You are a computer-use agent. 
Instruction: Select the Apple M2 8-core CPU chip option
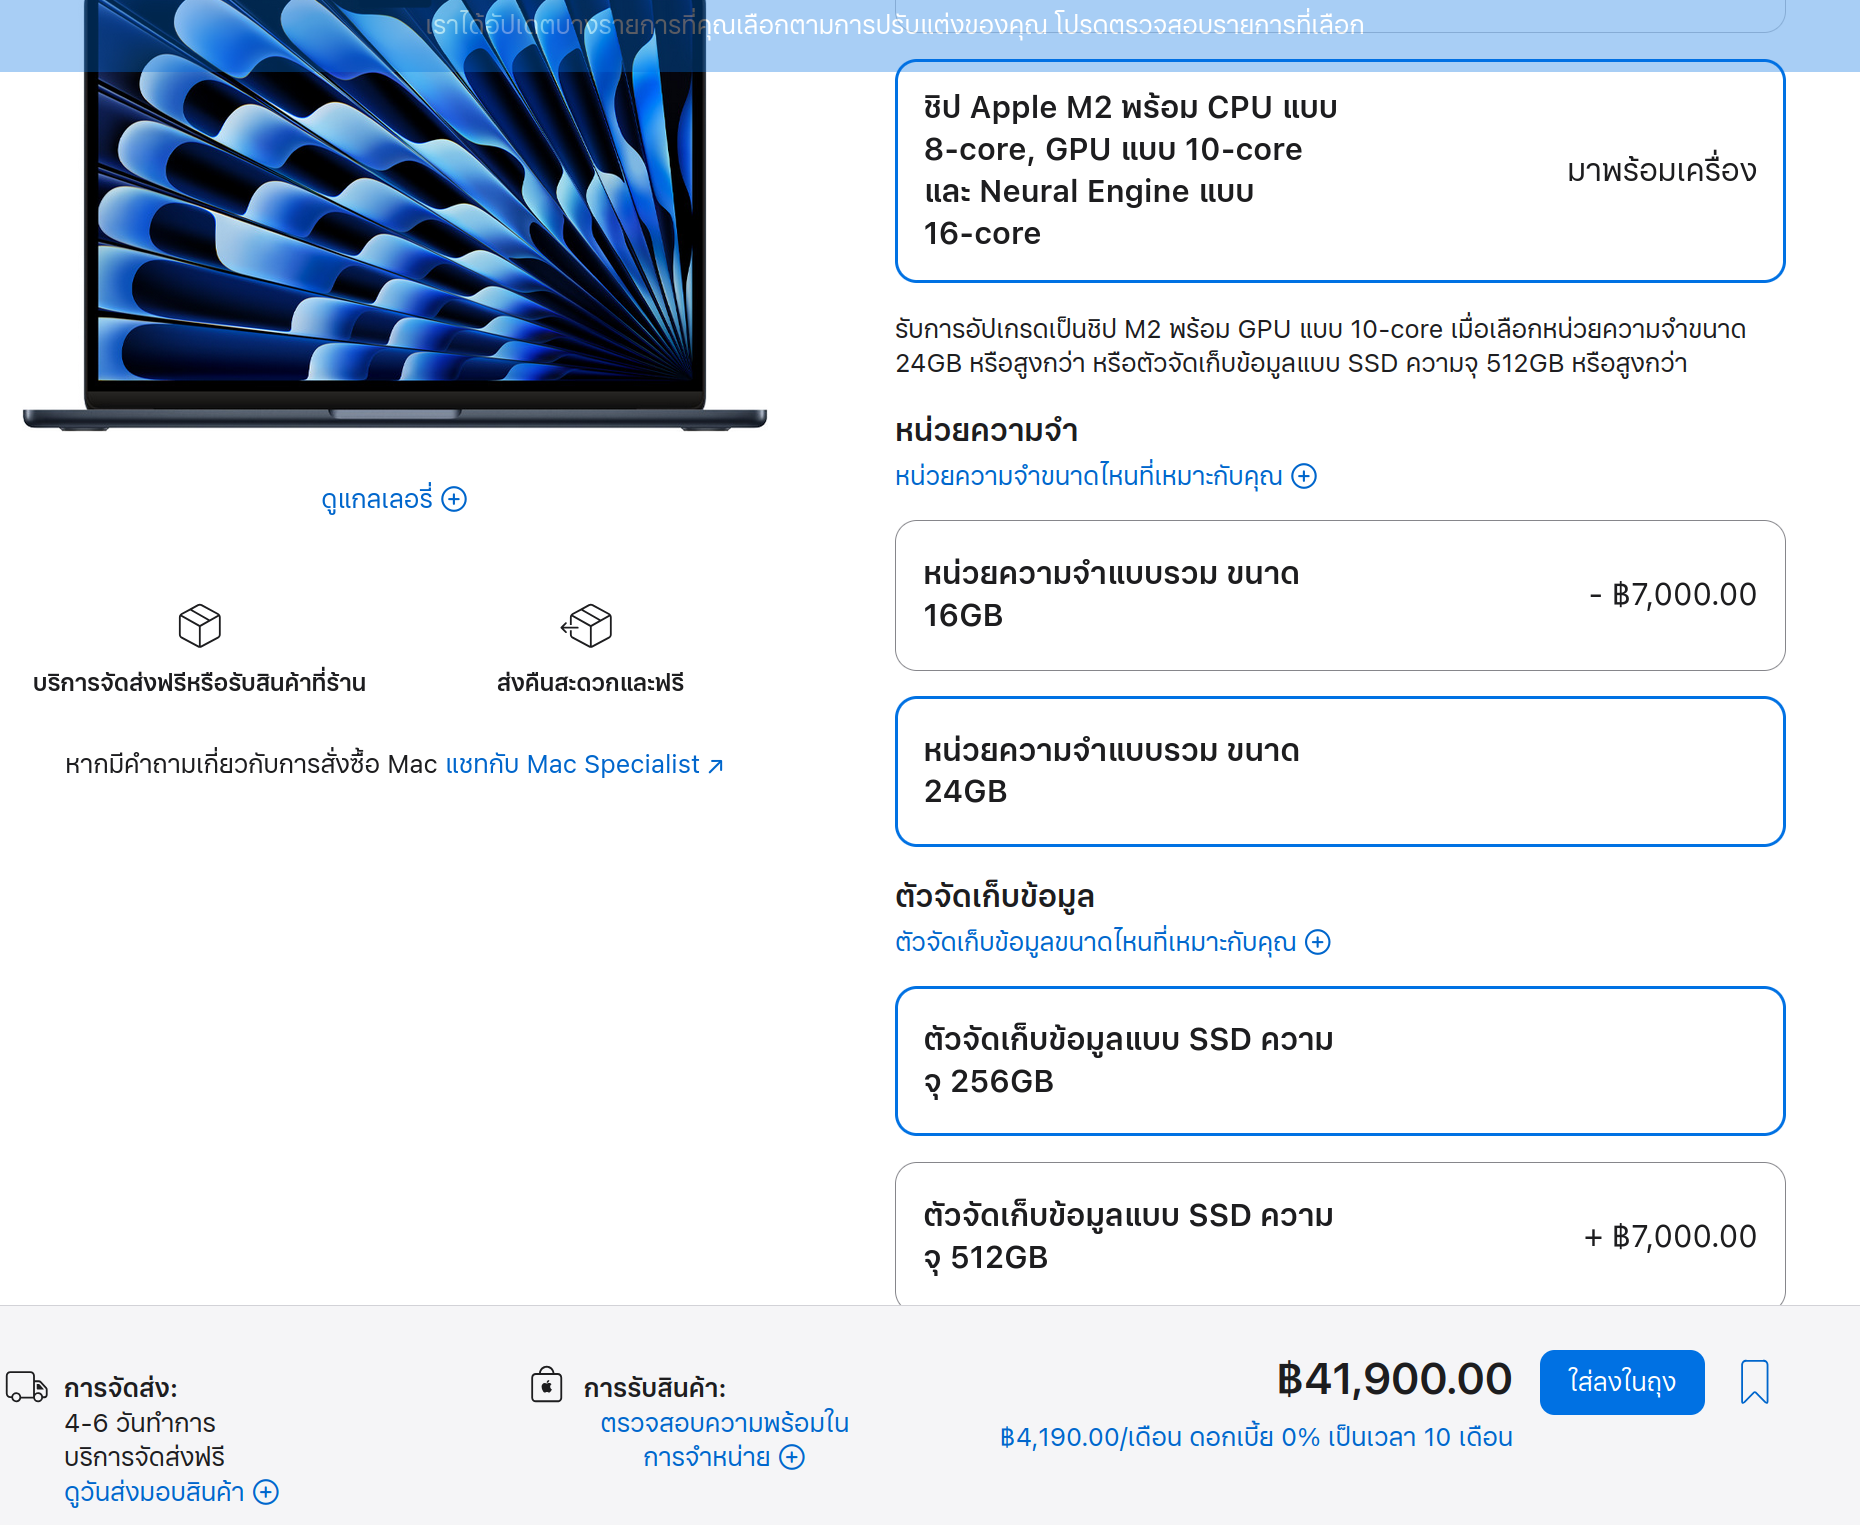pos(1340,171)
